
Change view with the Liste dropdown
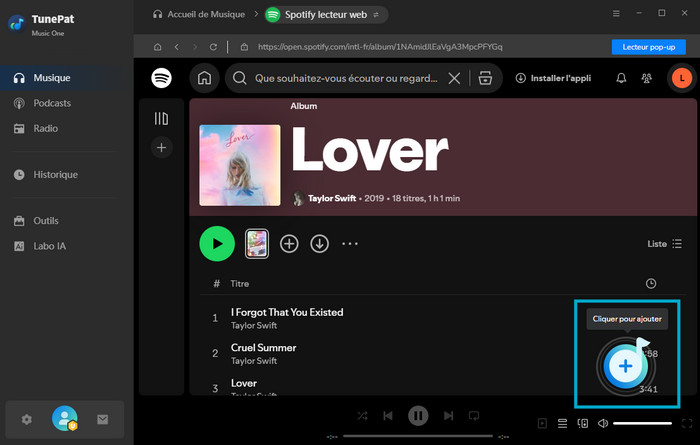tap(664, 244)
